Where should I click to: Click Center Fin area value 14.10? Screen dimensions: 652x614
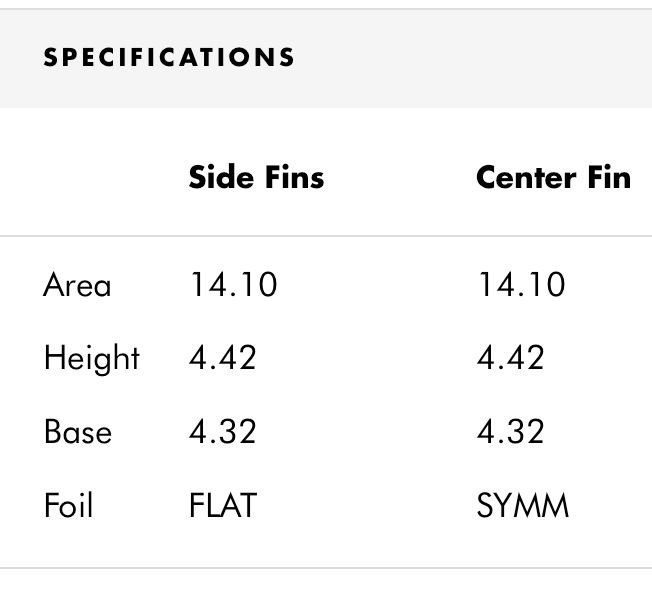pos(521,285)
